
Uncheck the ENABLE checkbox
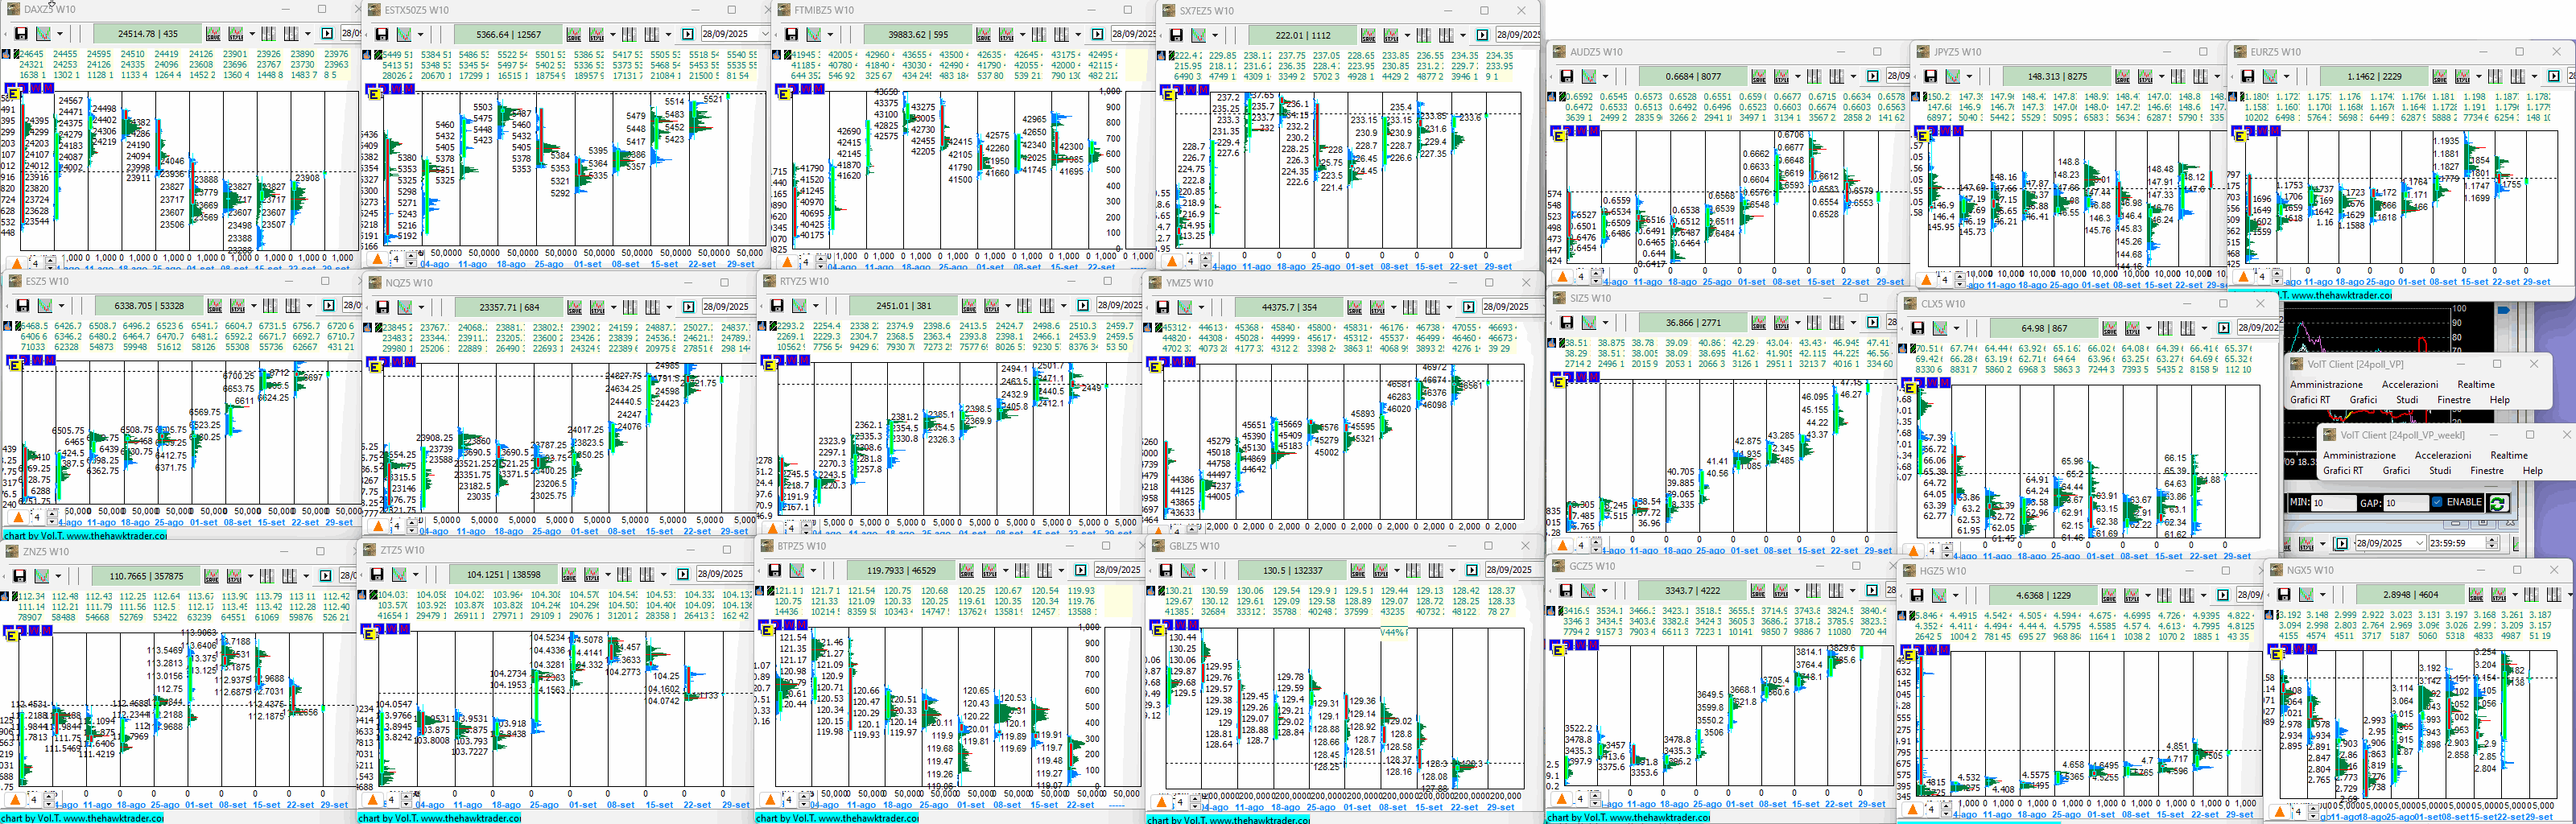[x=2436, y=502]
